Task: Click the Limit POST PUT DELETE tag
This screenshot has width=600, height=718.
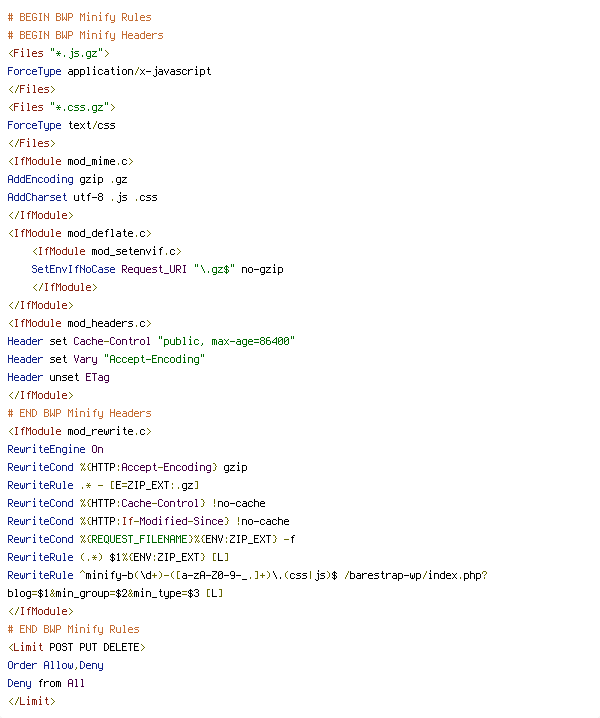Action: point(76,647)
